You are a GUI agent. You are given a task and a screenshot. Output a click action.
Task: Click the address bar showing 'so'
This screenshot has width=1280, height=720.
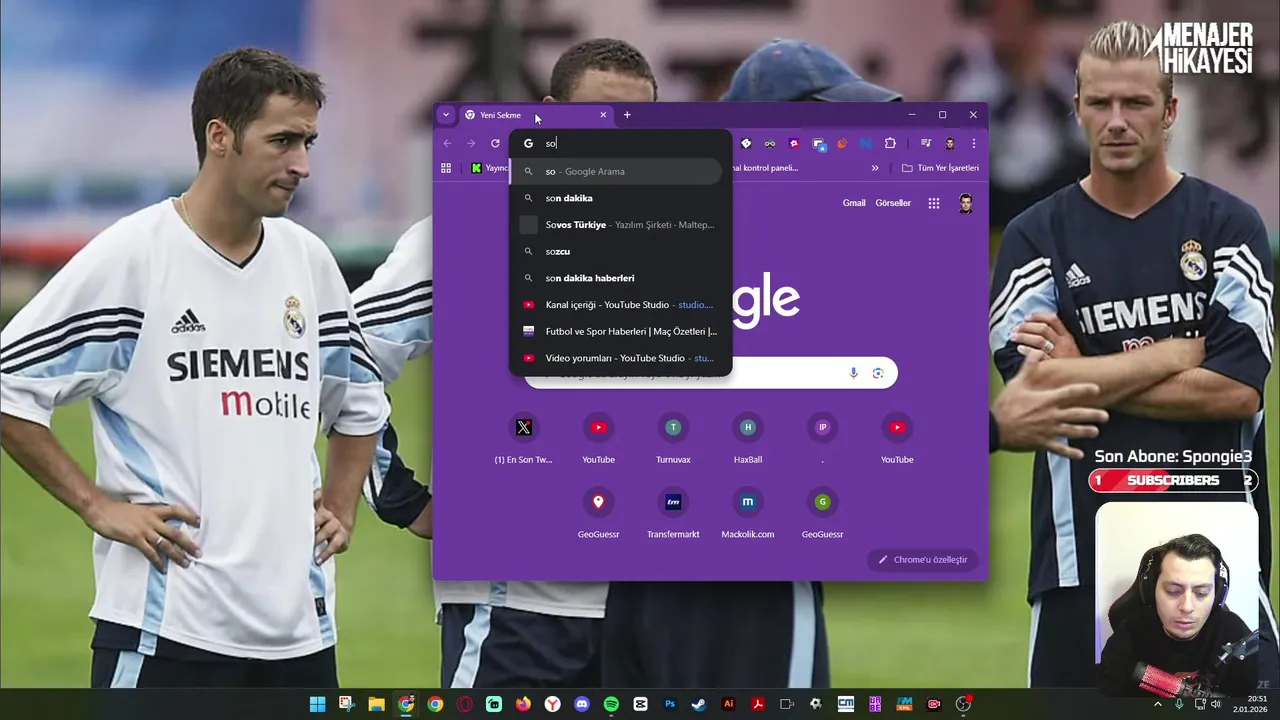621,143
